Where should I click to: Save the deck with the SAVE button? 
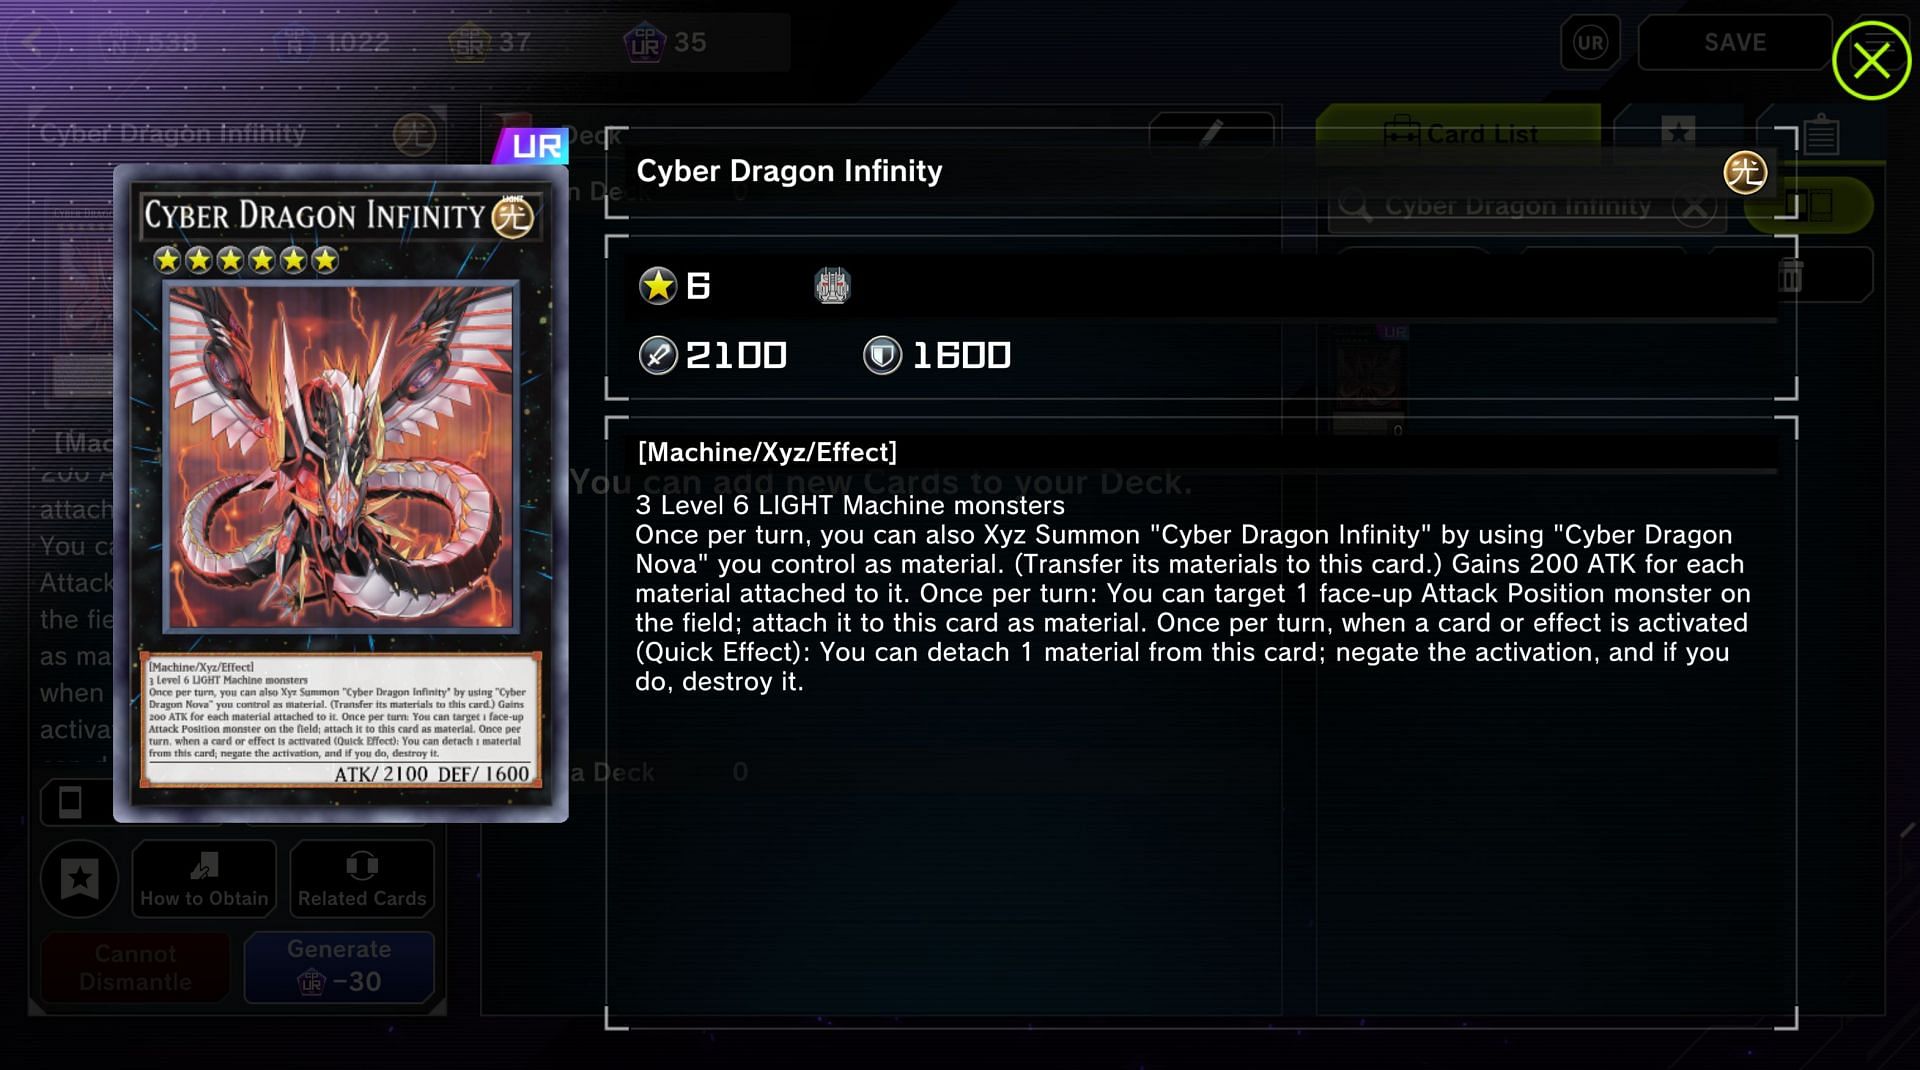1735,42
